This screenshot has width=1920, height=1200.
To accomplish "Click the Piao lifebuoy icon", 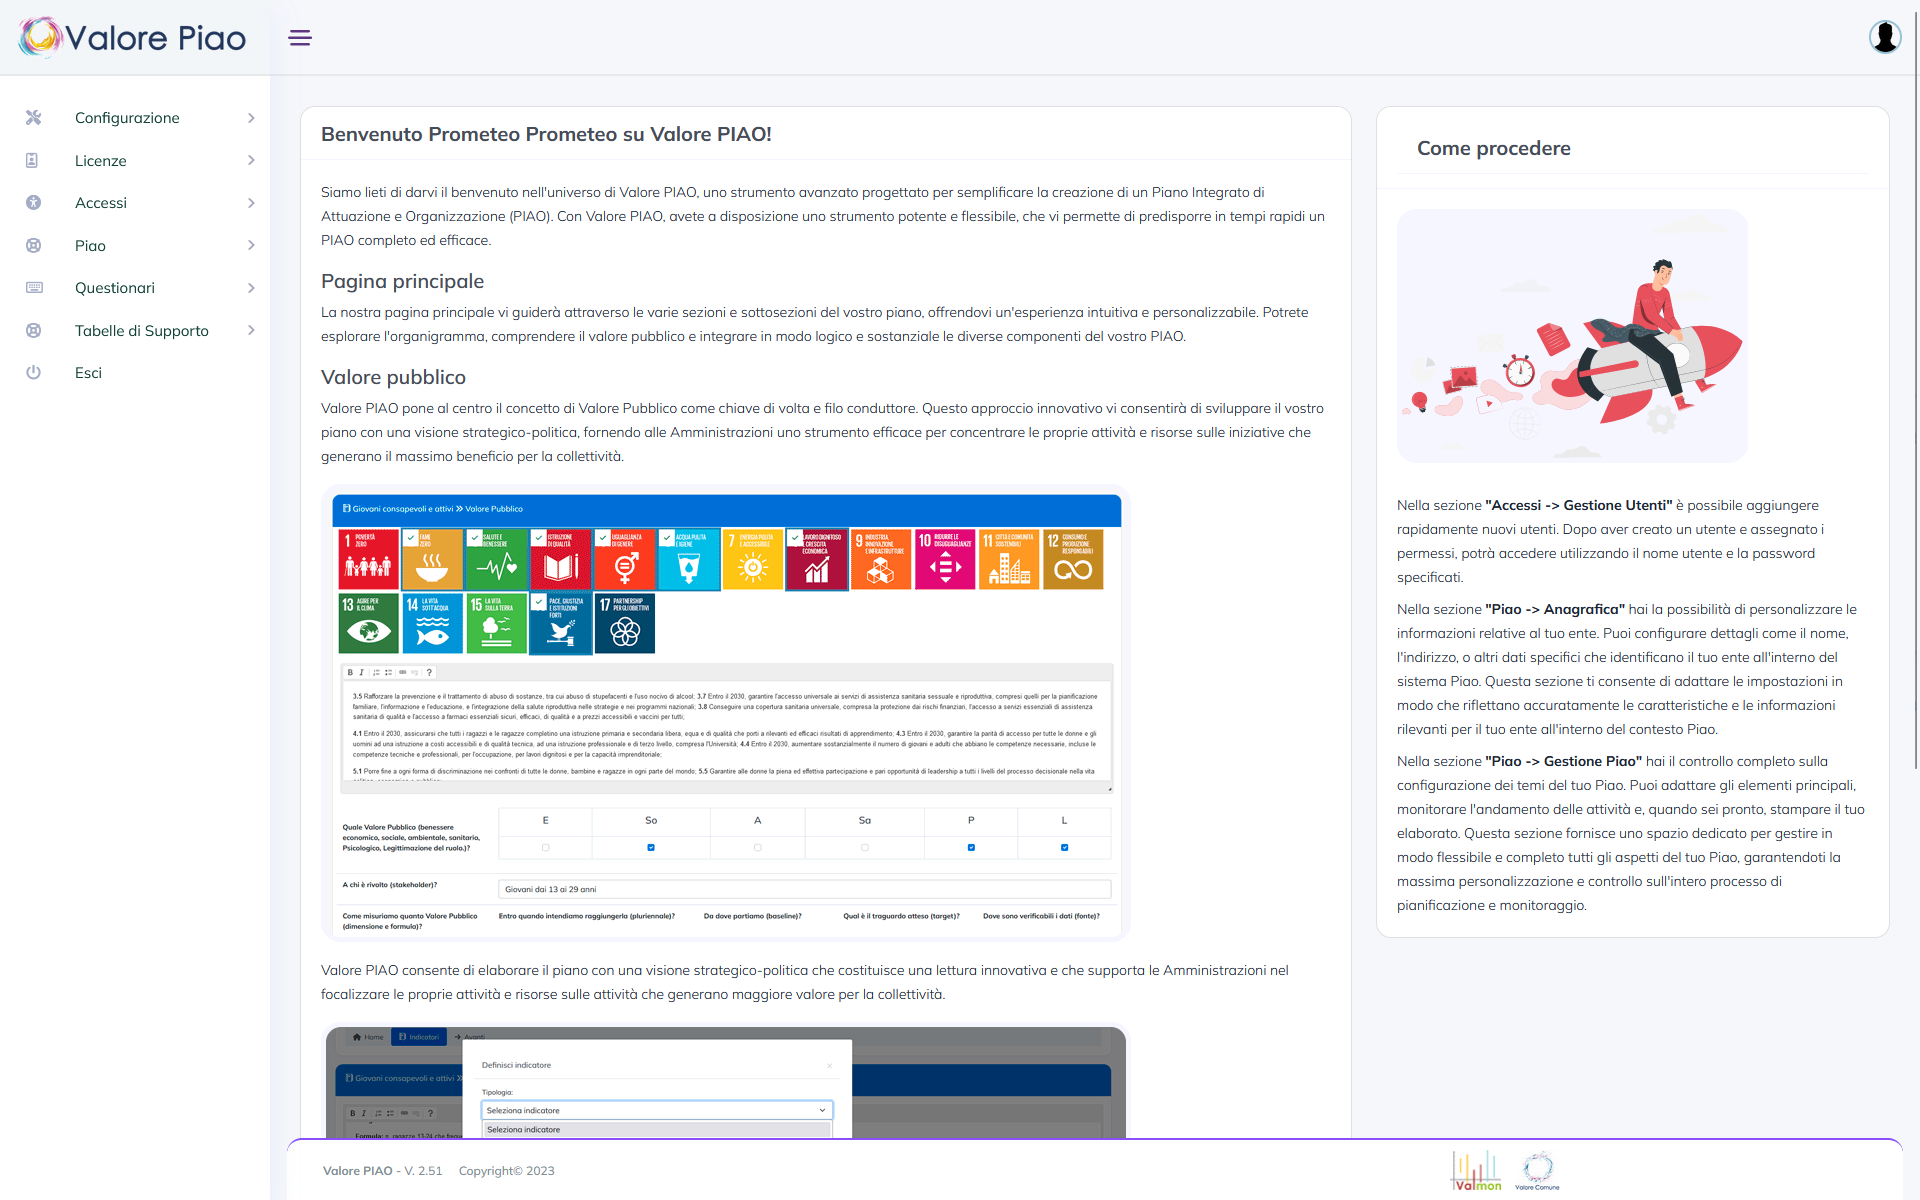I will (x=34, y=246).
